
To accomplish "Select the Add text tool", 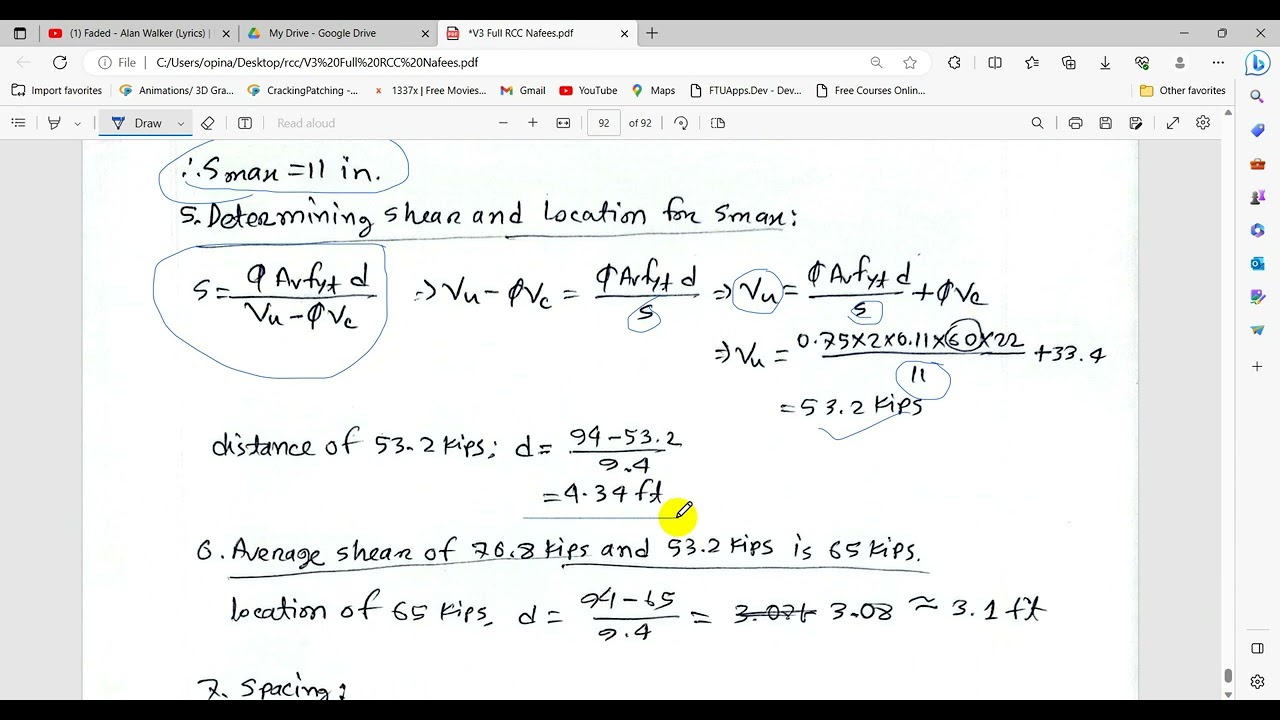I will [245, 123].
